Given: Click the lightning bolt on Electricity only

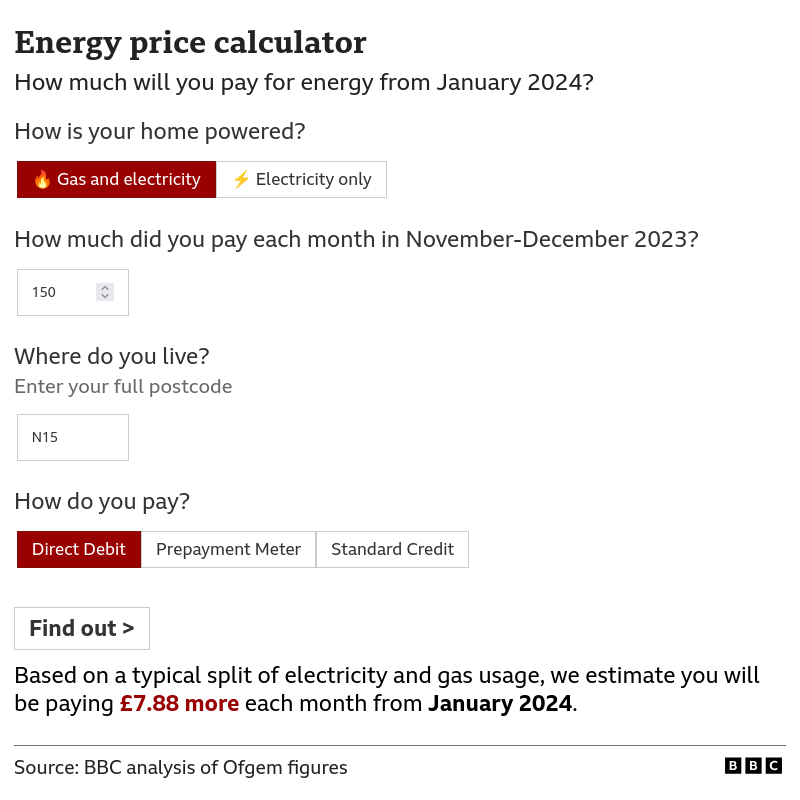Looking at the screenshot, I should 240,179.
